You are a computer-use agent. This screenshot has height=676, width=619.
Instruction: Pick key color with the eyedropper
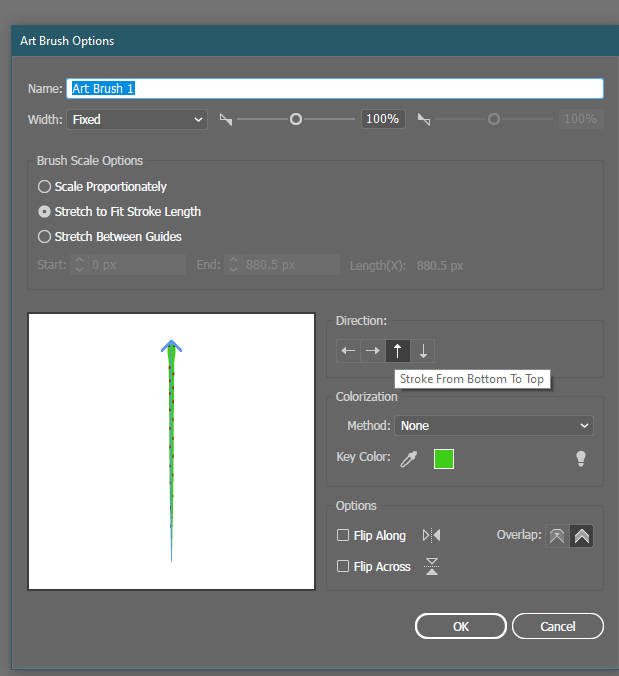pyautogui.click(x=409, y=459)
